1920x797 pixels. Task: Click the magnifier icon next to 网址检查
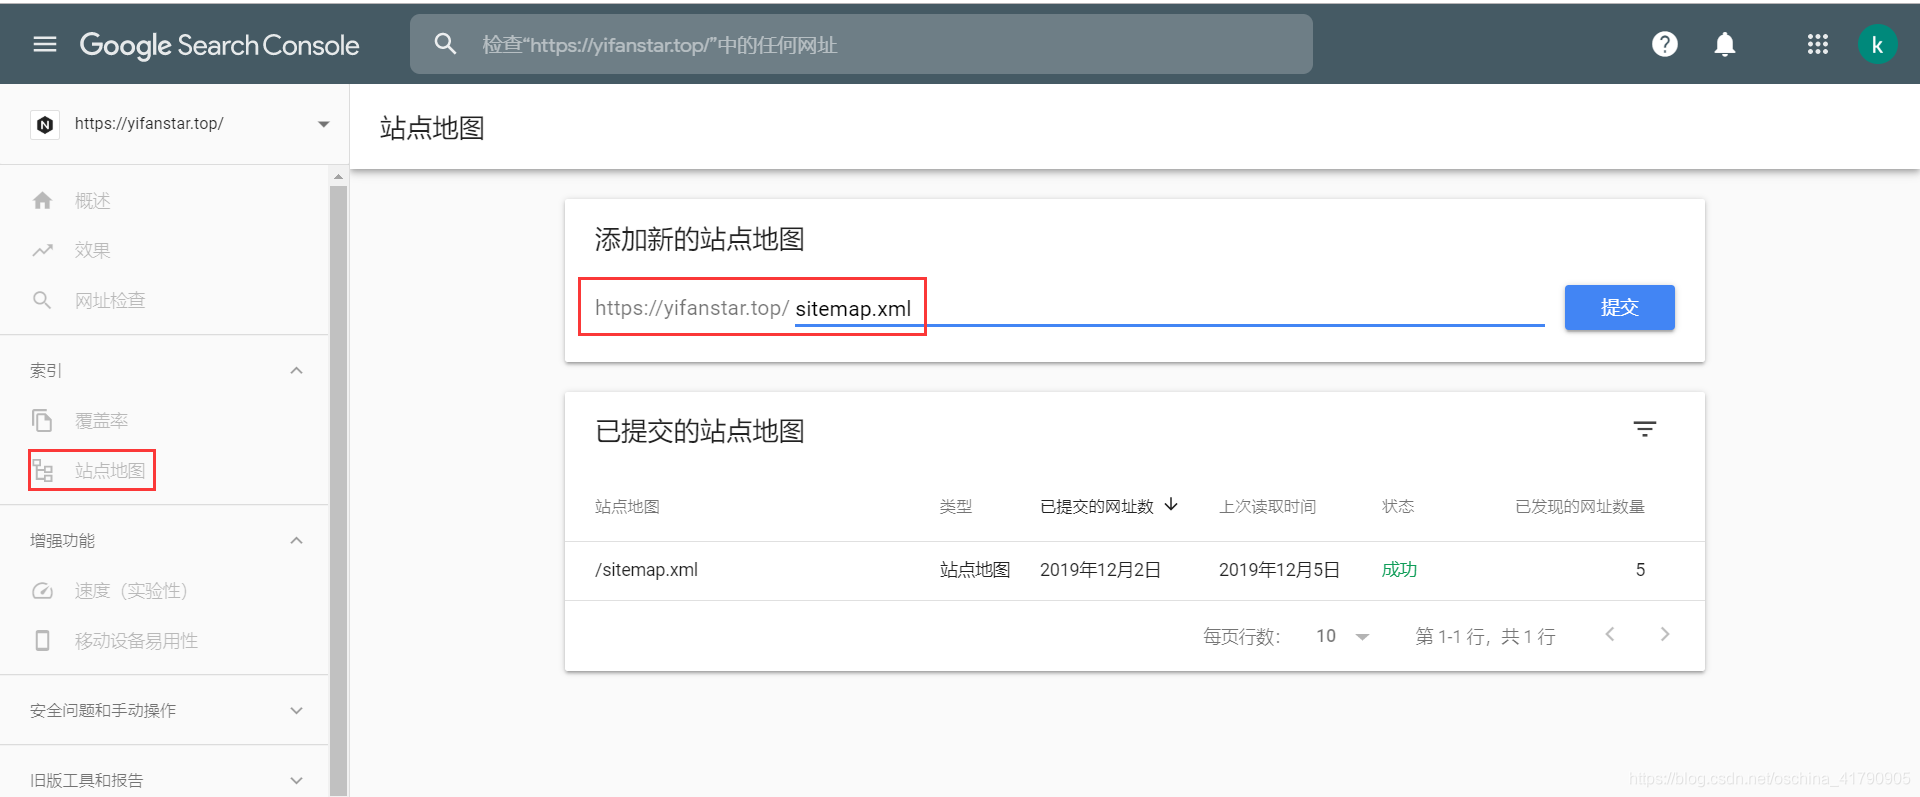point(42,300)
